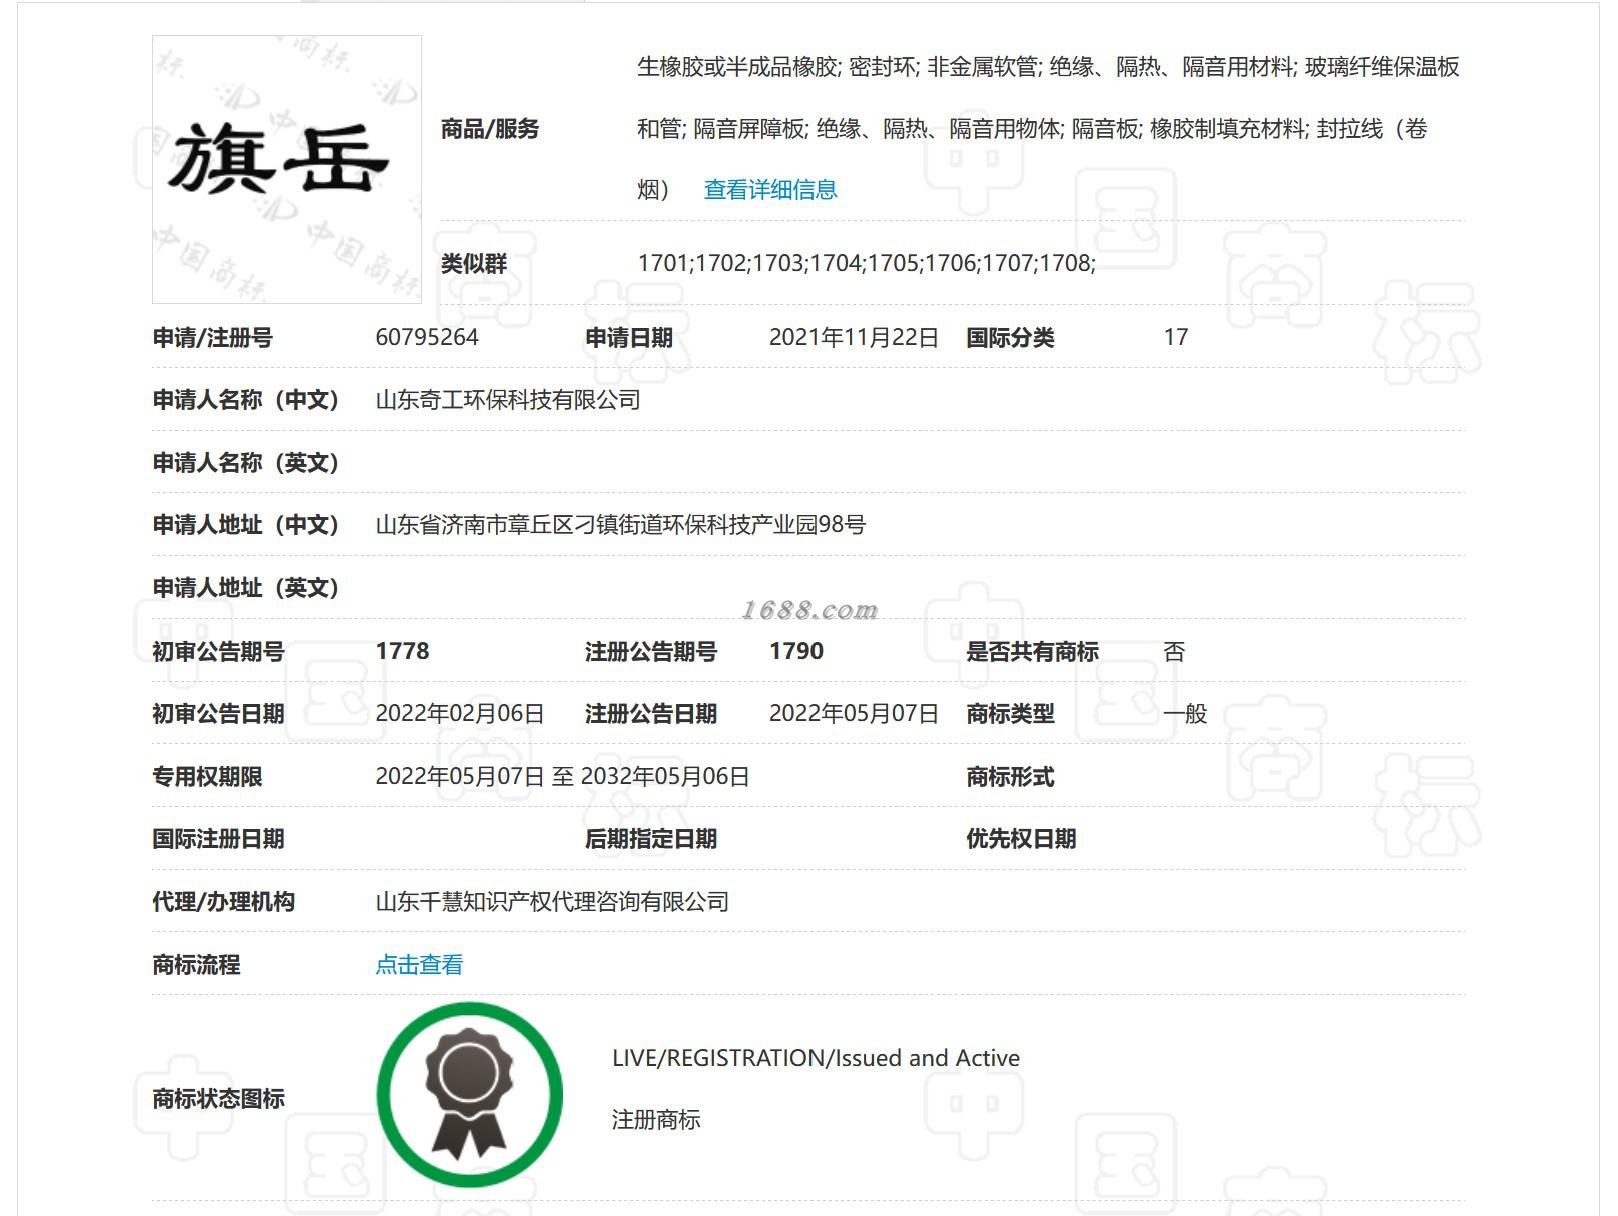Click the 是否共有商标 label
Image resolution: width=1618 pixels, height=1216 pixels.
coord(1032,652)
